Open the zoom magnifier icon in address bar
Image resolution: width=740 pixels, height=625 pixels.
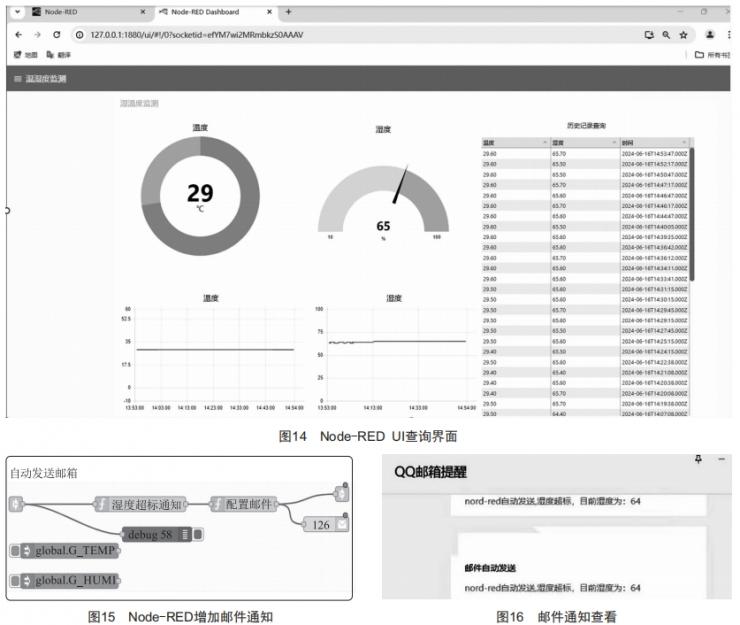[666, 35]
